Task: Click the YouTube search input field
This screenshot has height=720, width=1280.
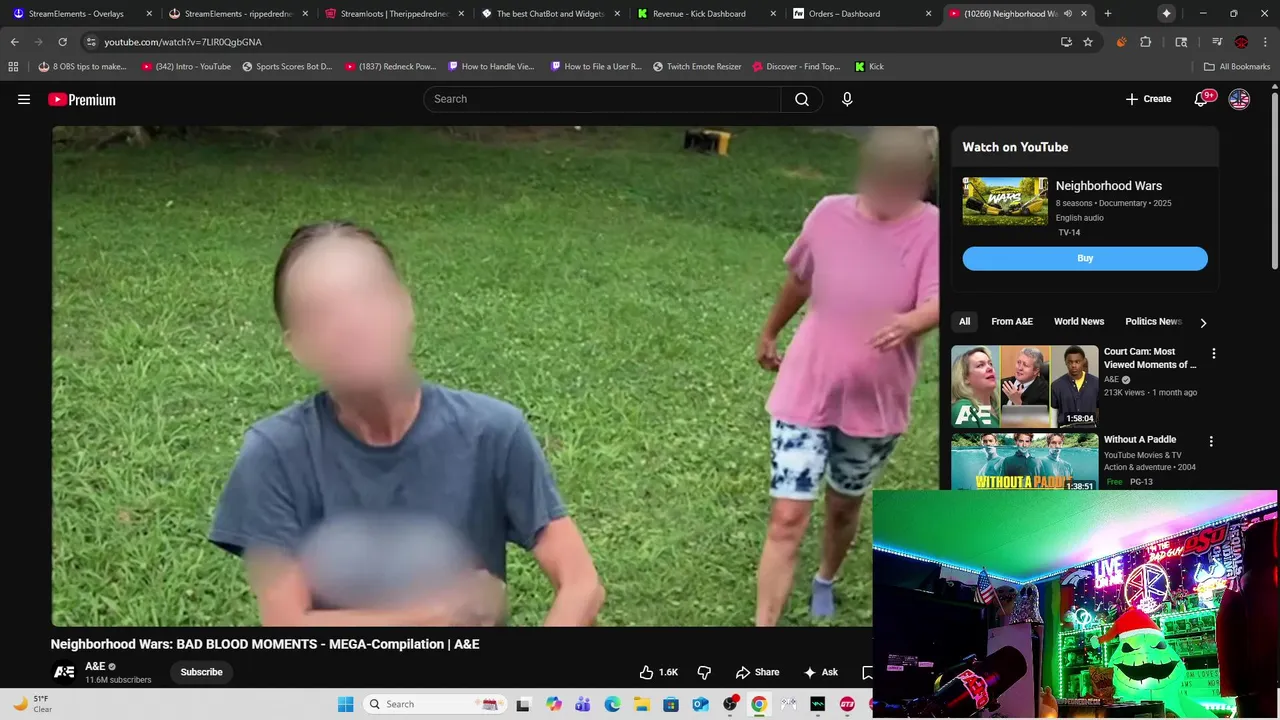Action: (603, 99)
